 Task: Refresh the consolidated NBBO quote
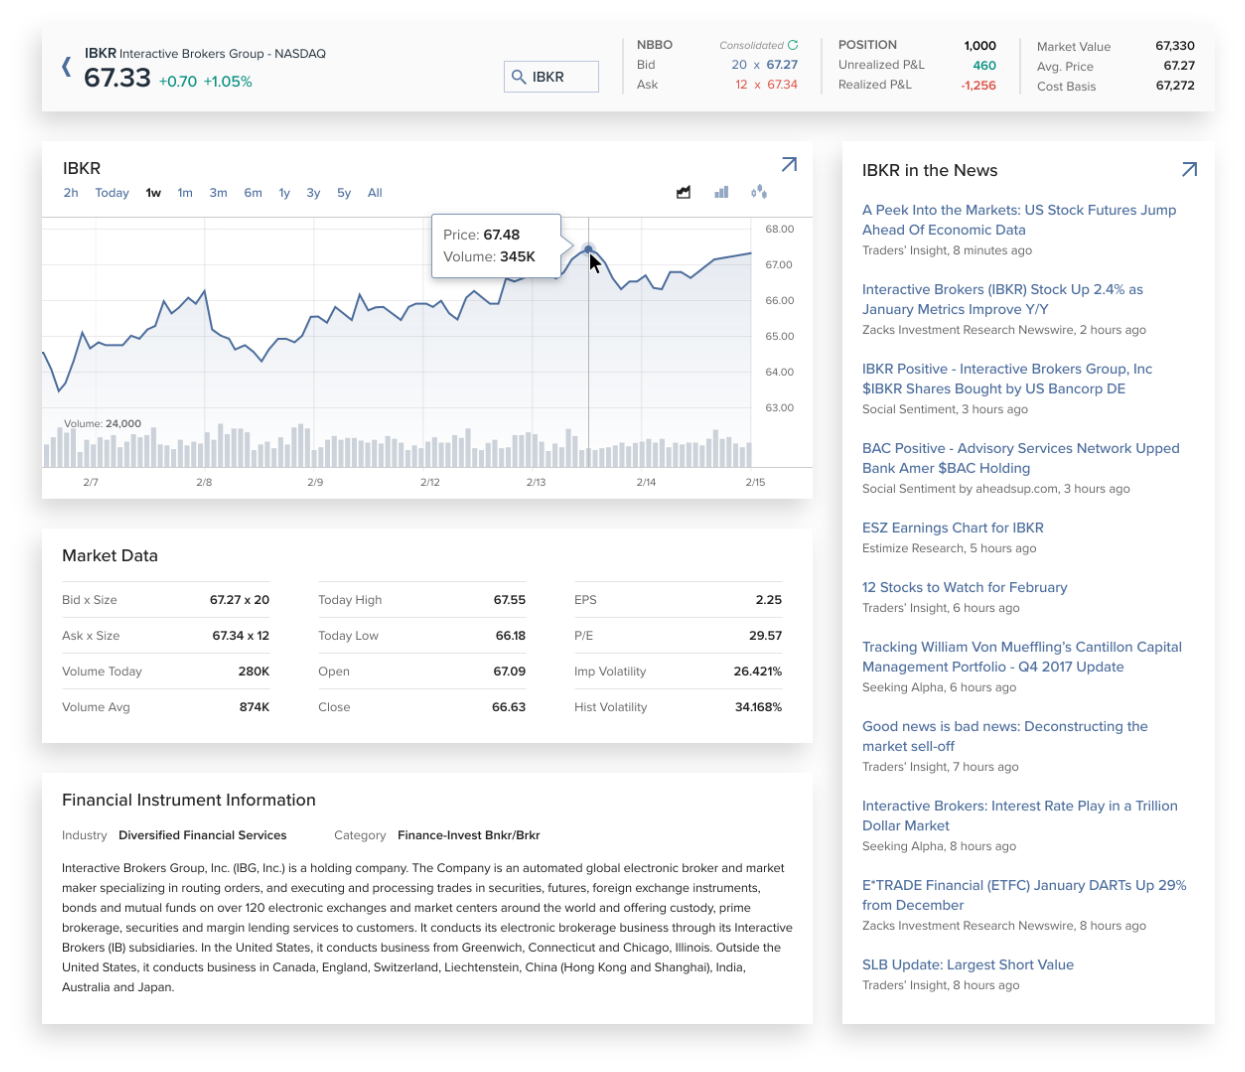793,45
